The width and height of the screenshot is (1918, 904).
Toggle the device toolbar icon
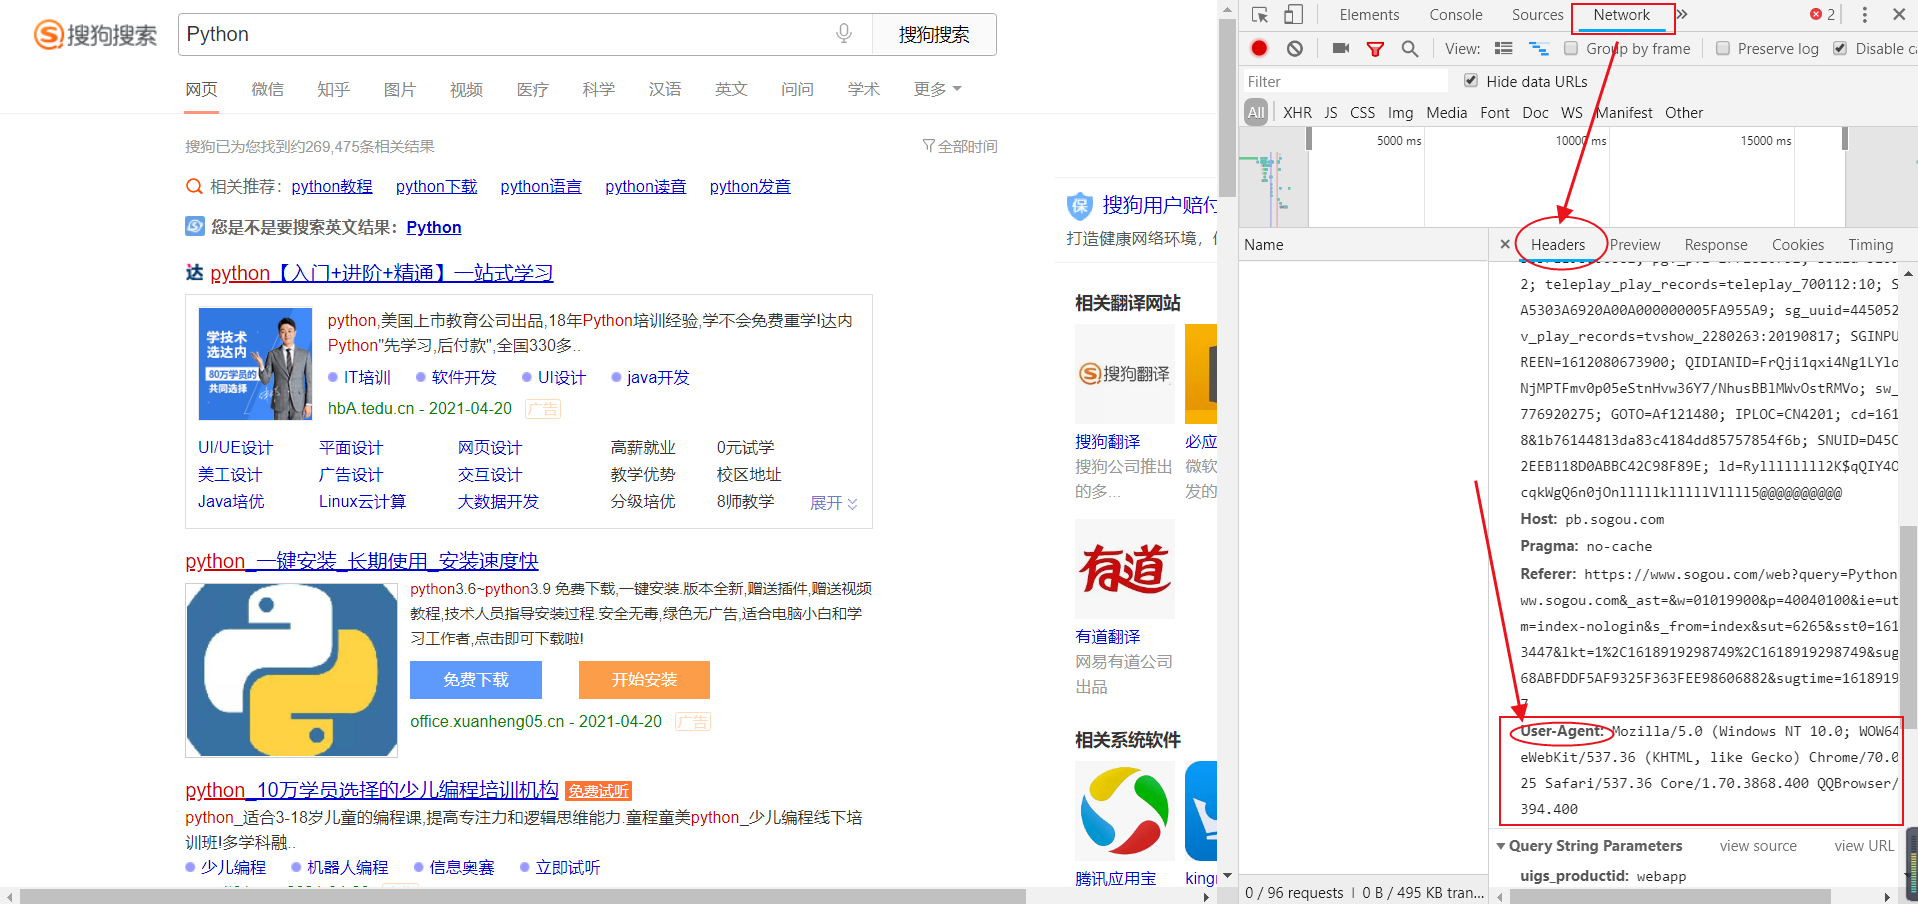tap(1293, 15)
